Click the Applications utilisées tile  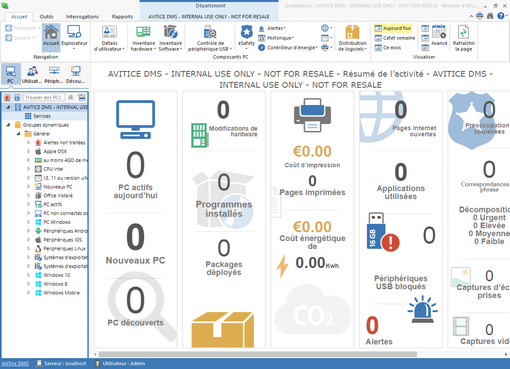pos(401,182)
